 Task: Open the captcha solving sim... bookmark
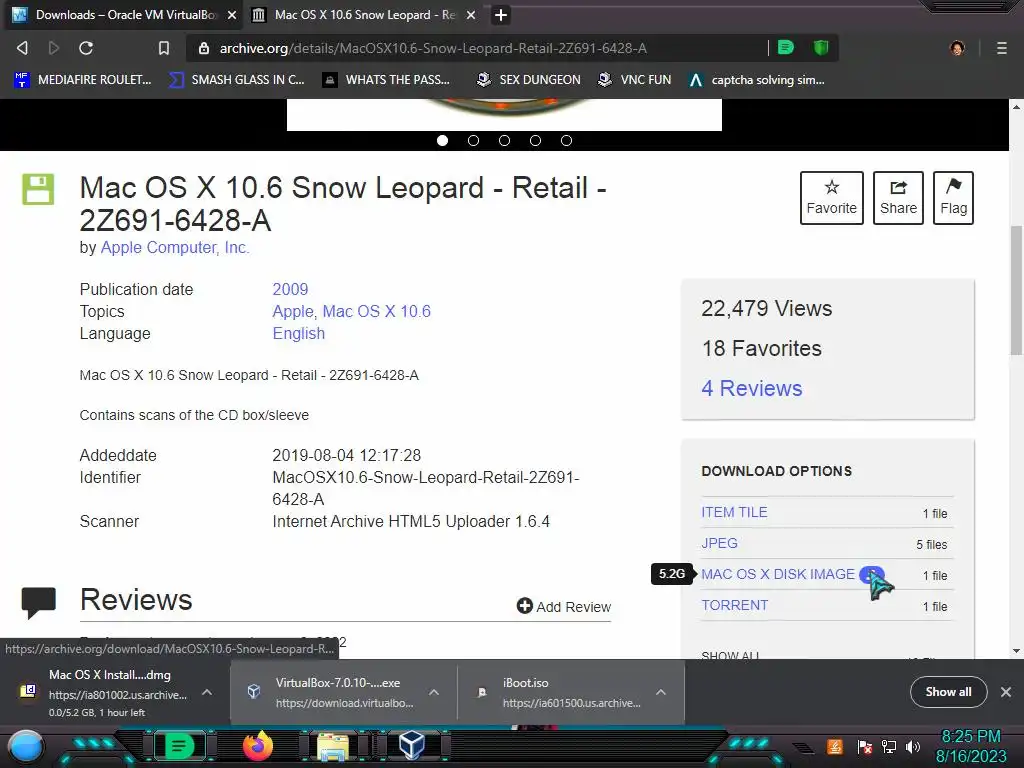click(x=756, y=80)
